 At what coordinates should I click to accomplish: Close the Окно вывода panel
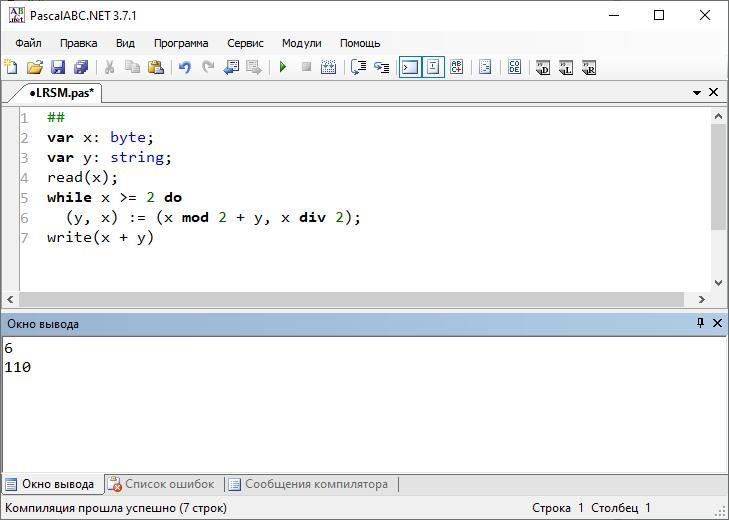pos(717,323)
